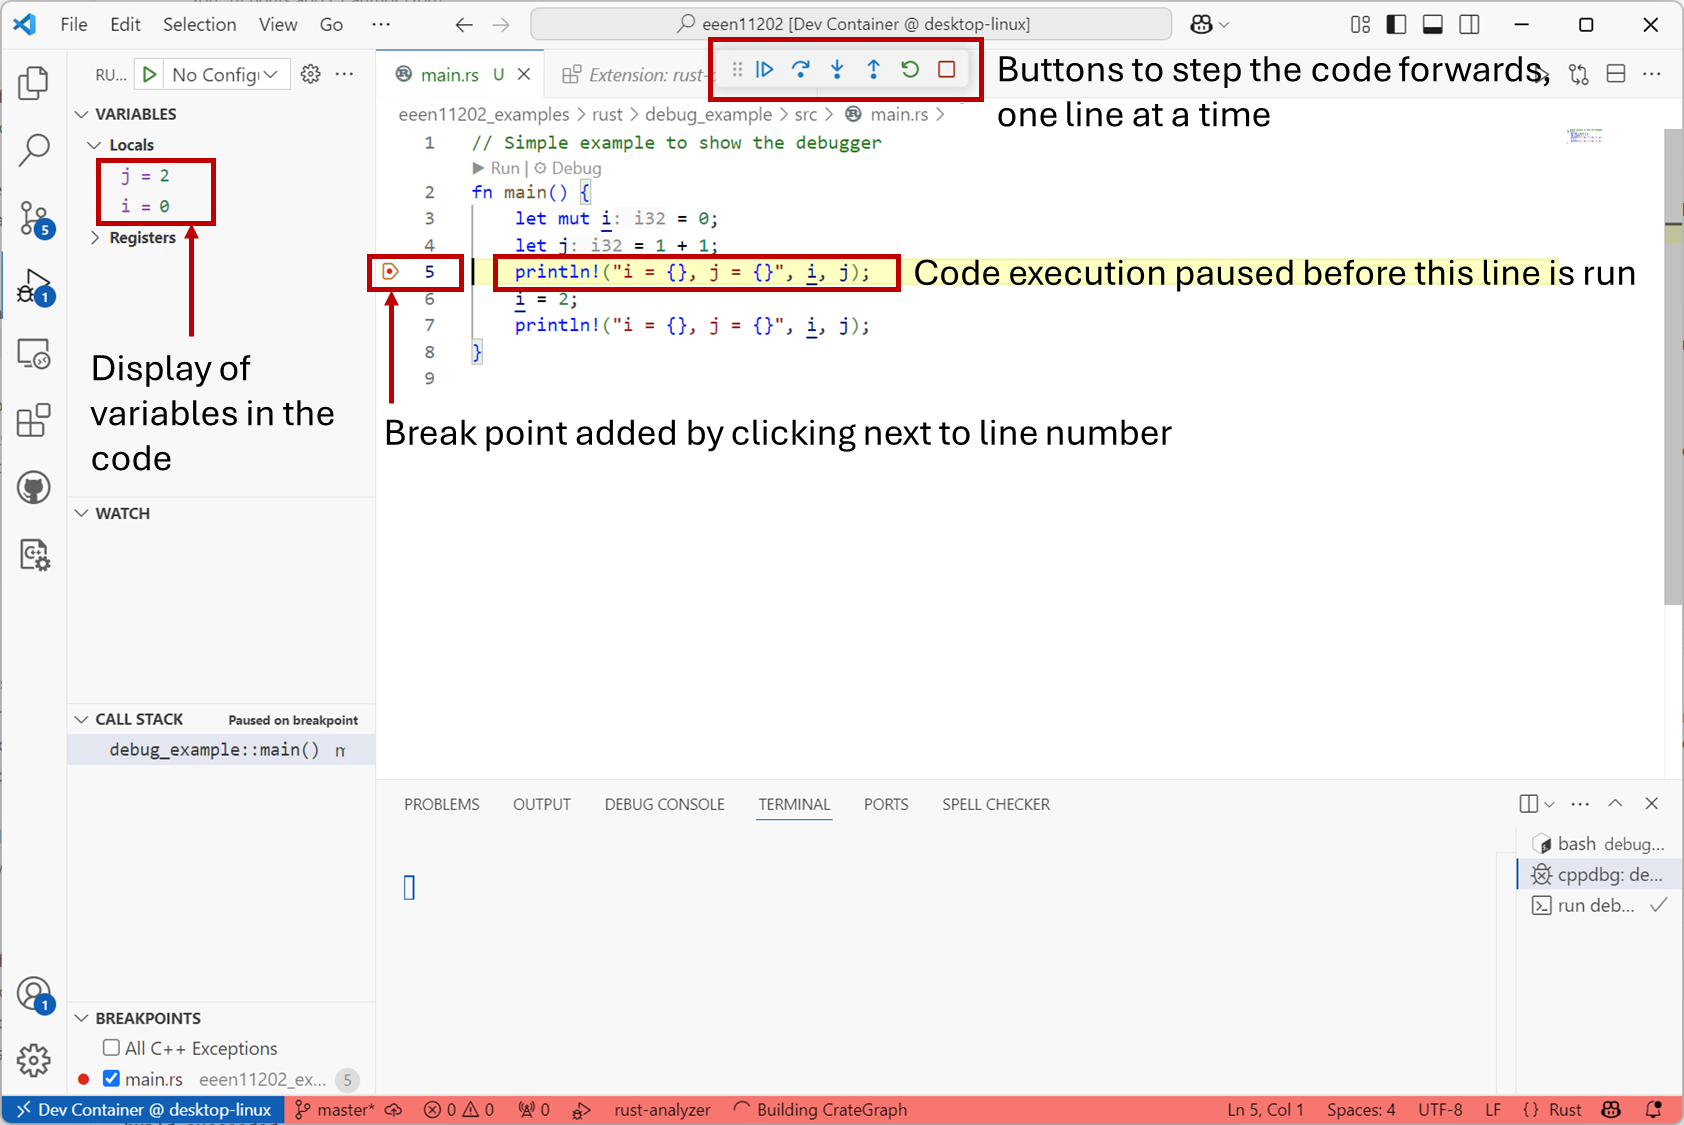Open the Selection menu
The height and width of the screenshot is (1125, 1684).
pos(199,24)
